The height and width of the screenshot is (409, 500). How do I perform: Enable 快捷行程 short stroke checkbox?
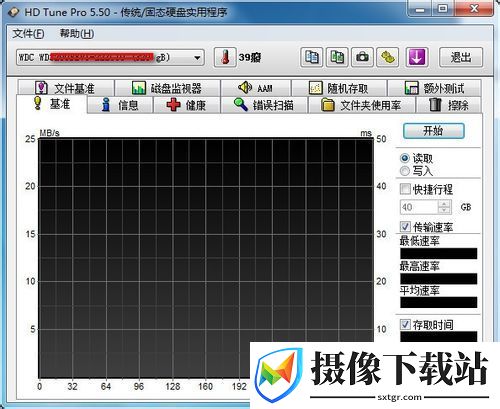405,189
